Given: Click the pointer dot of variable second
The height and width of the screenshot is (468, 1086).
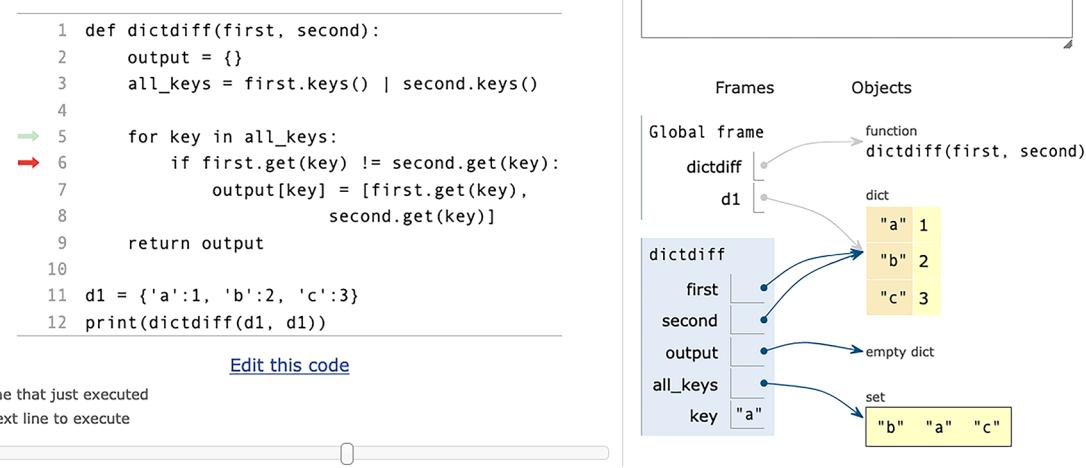Looking at the screenshot, I should pos(763,320).
